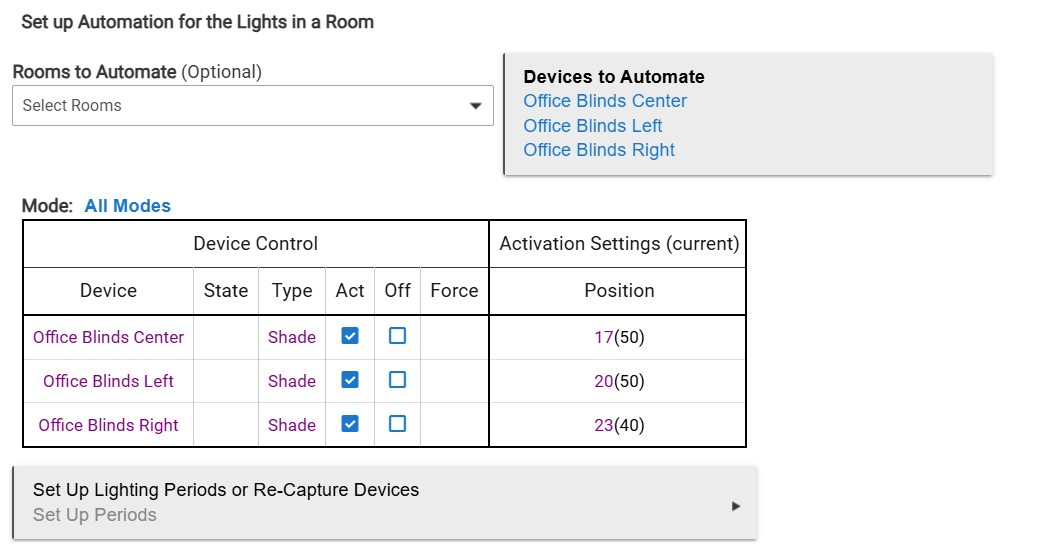The height and width of the screenshot is (548, 1061).
Task: Click Office Blinds Left in the table
Action: pos(108,381)
